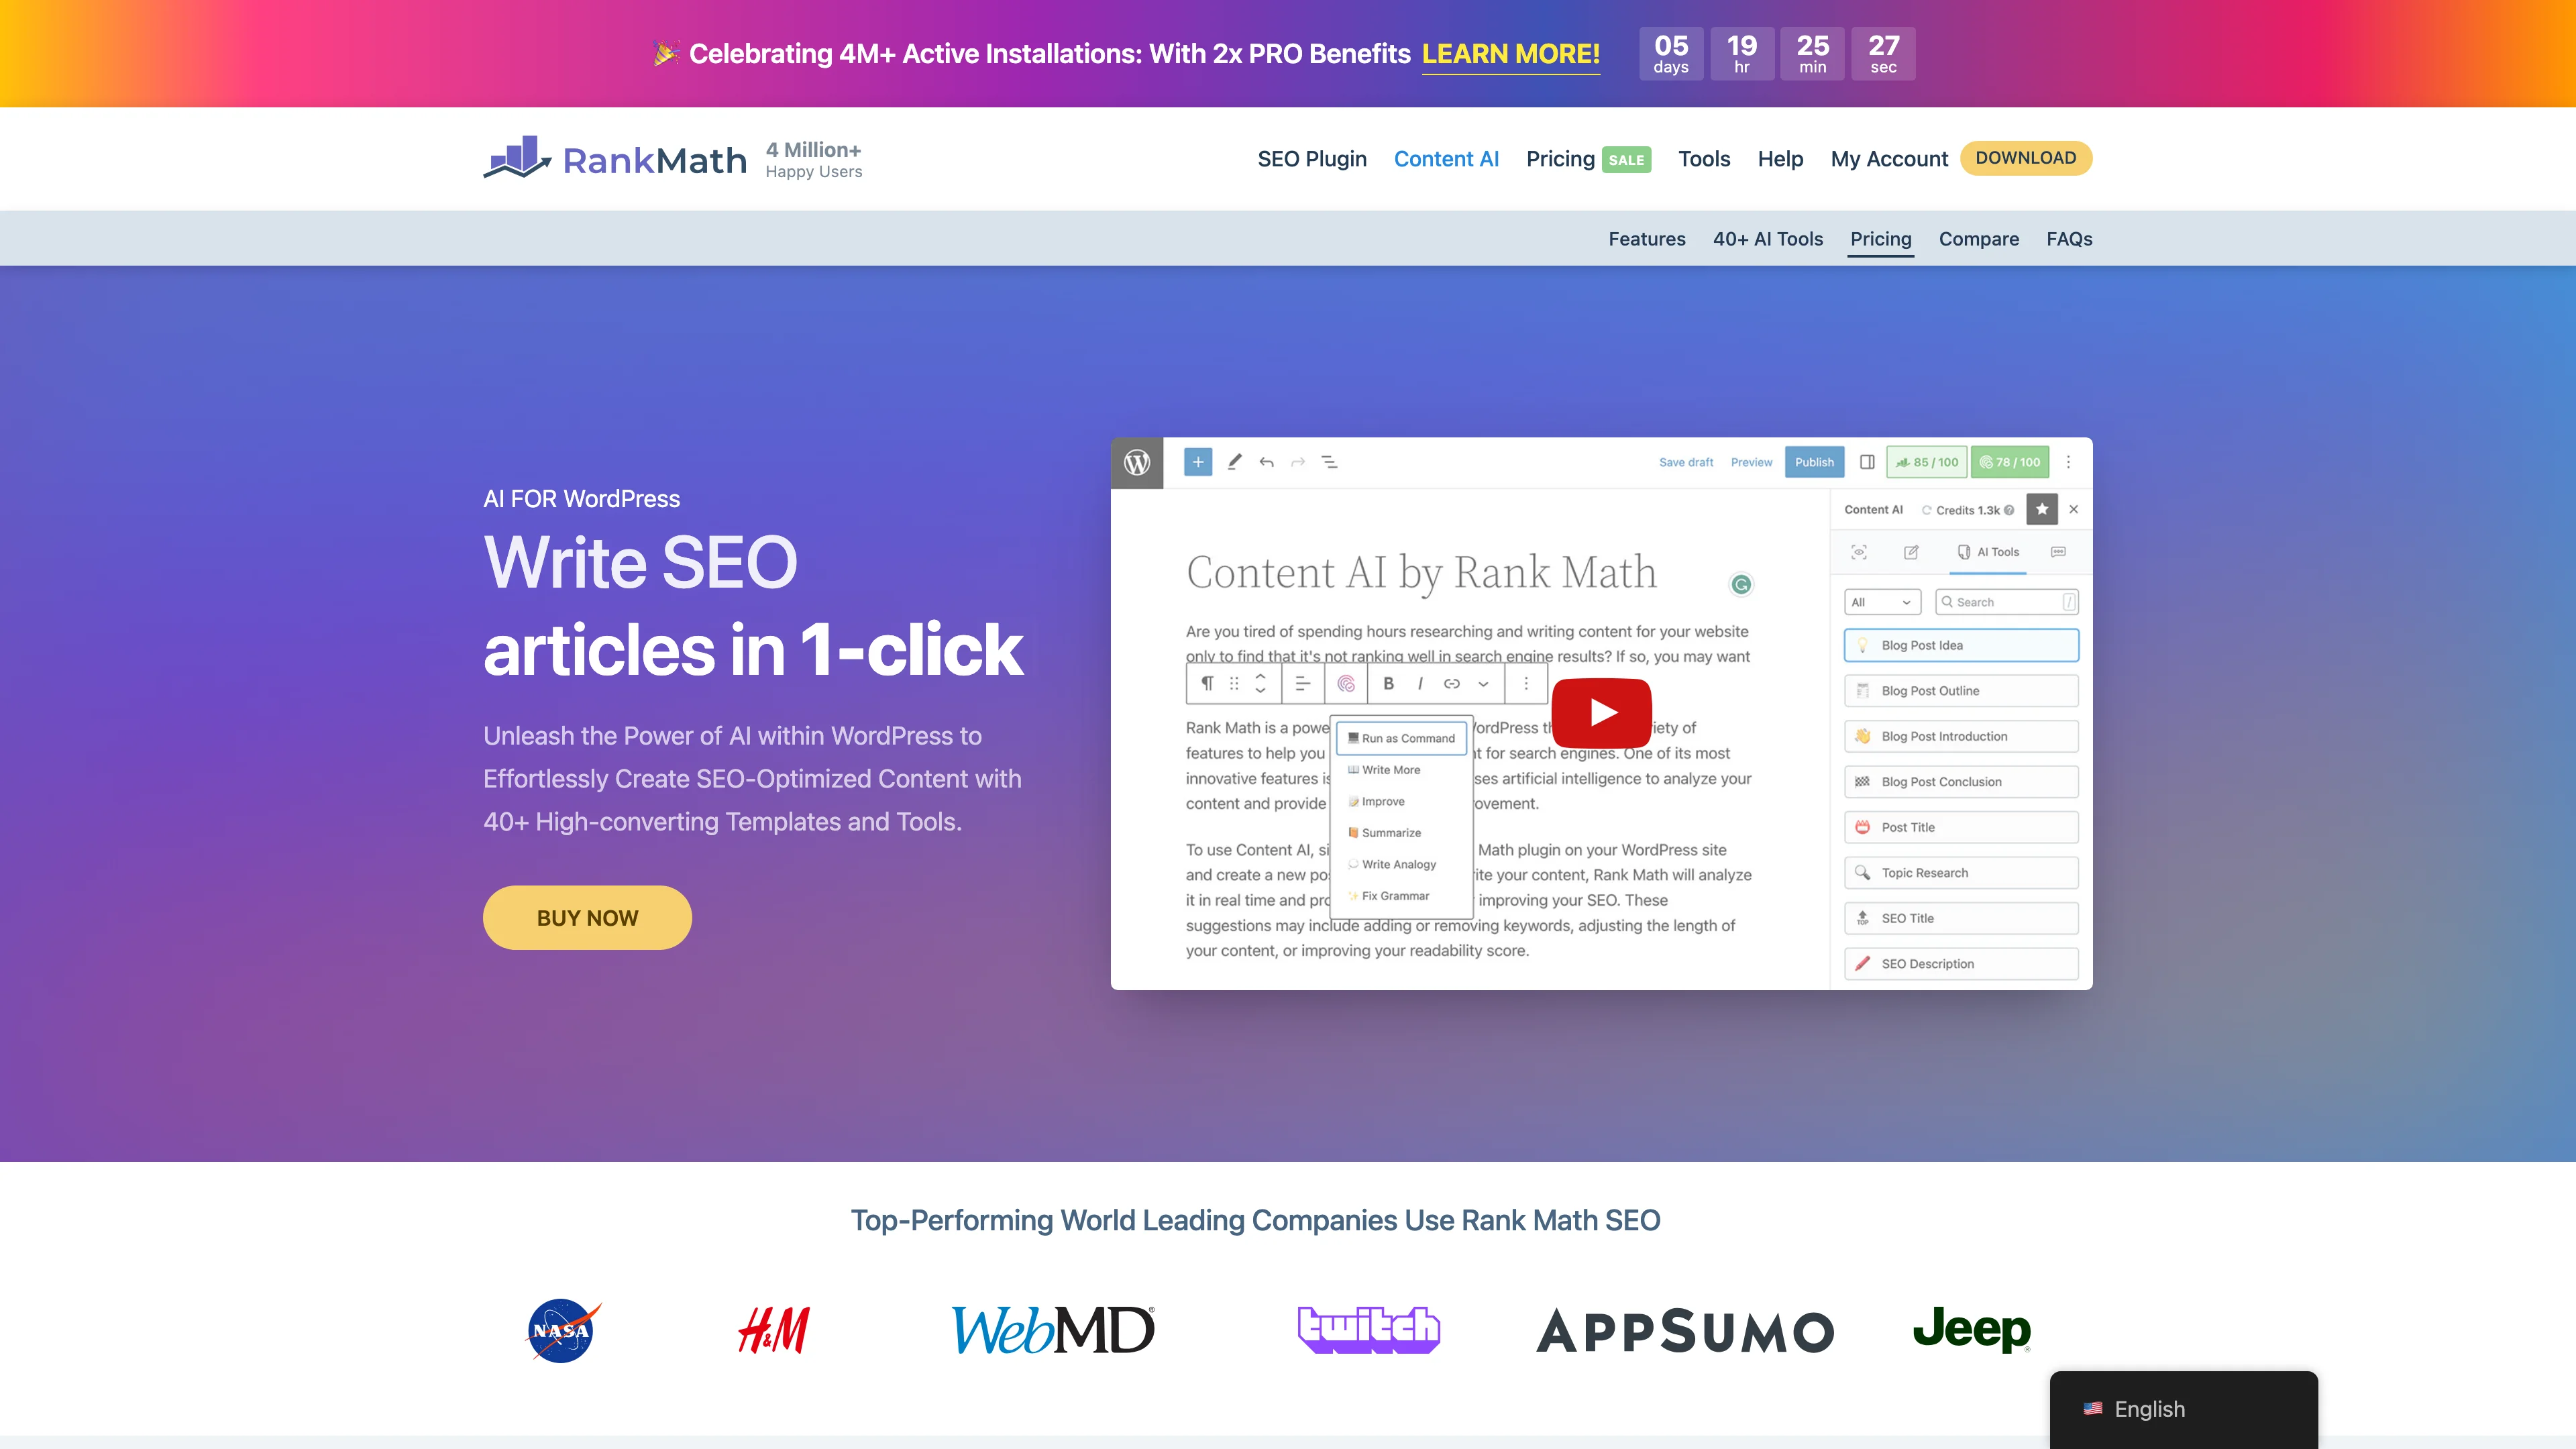2576x1449 pixels.
Task: Click the blue plus add-block icon
Action: [1198, 462]
